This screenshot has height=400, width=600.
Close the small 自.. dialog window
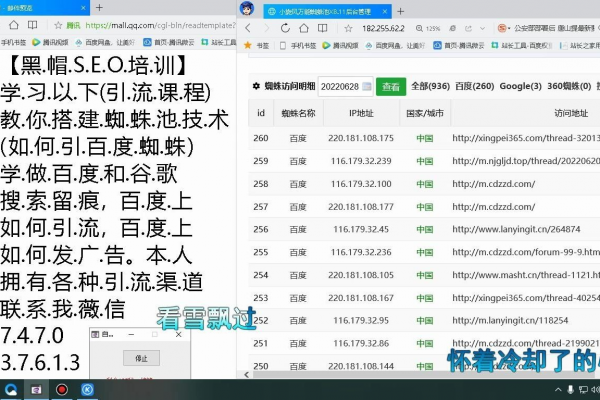pyautogui.click(x=178, y=335)
